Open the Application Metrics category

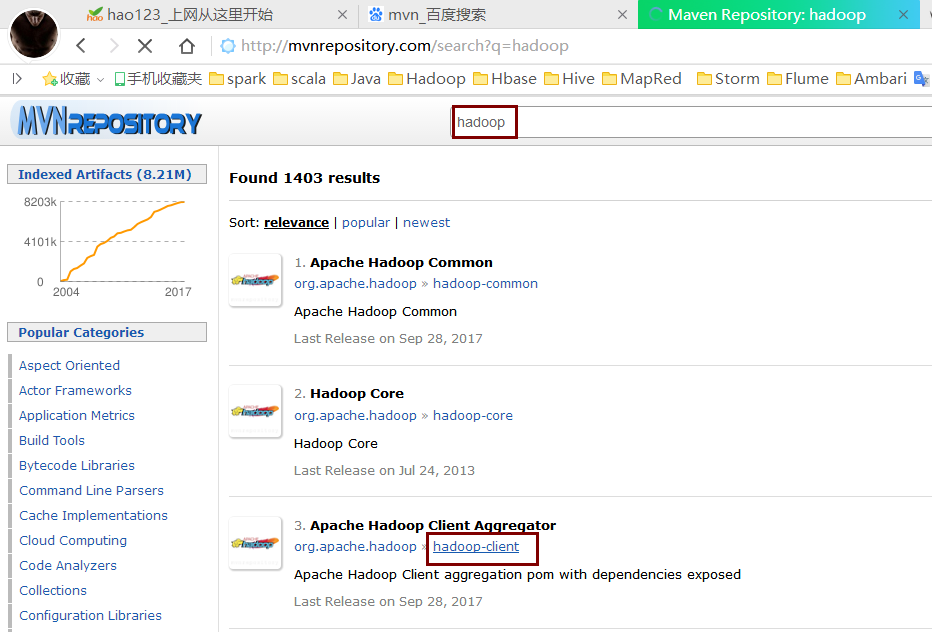[x=77, y=416]
